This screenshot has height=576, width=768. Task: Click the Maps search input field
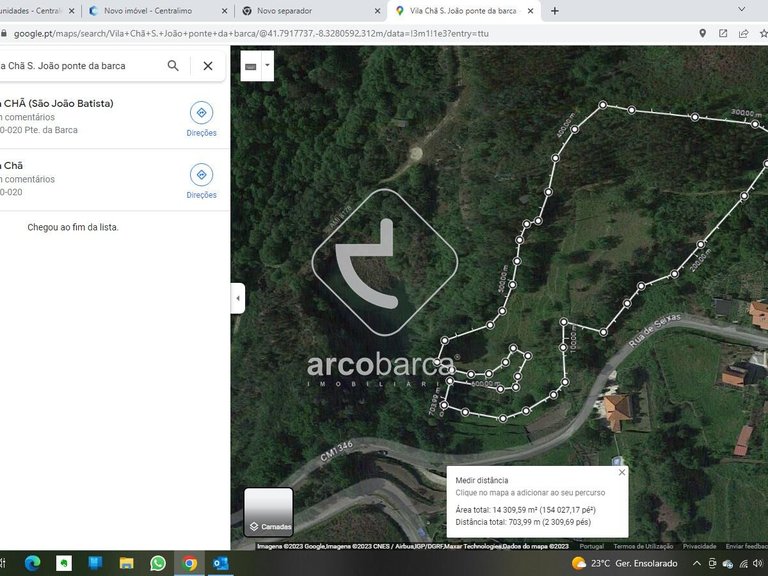tap(81, 66)
